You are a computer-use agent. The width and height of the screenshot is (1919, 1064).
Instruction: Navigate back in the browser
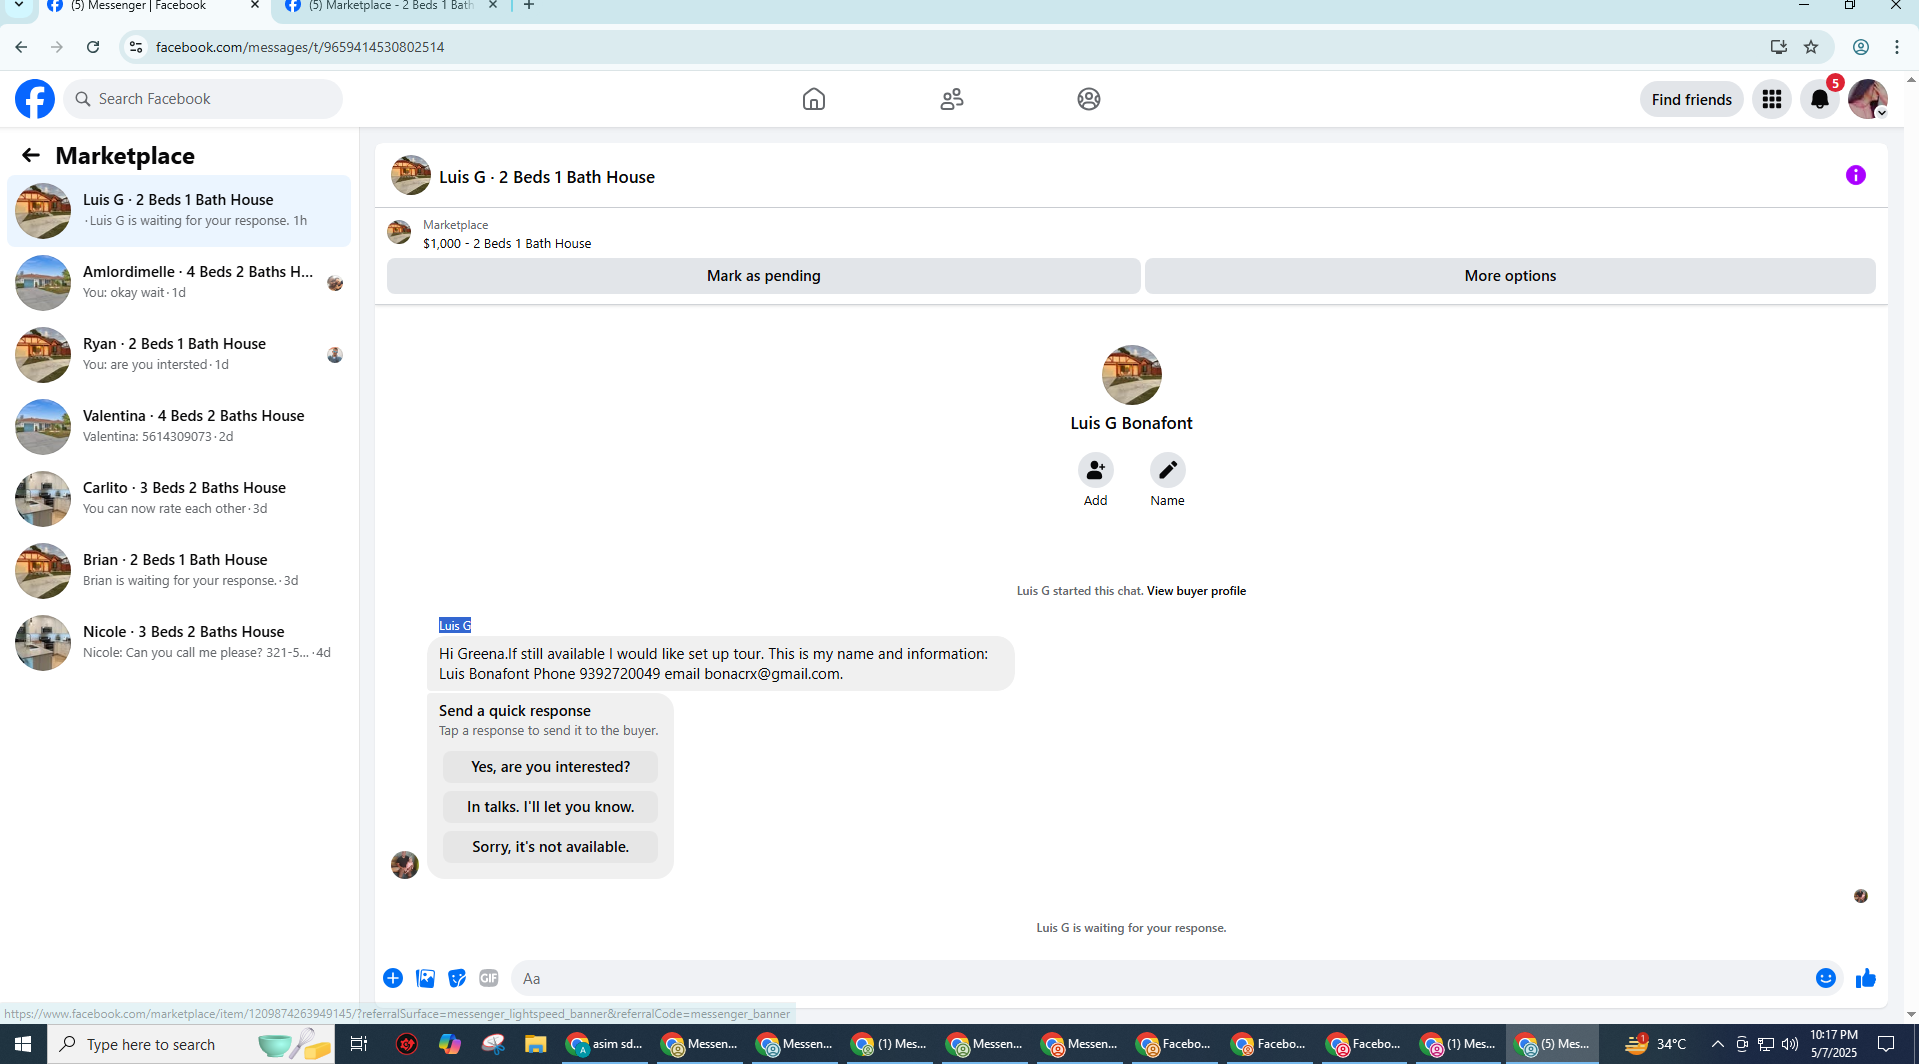(x=21, y=47)
